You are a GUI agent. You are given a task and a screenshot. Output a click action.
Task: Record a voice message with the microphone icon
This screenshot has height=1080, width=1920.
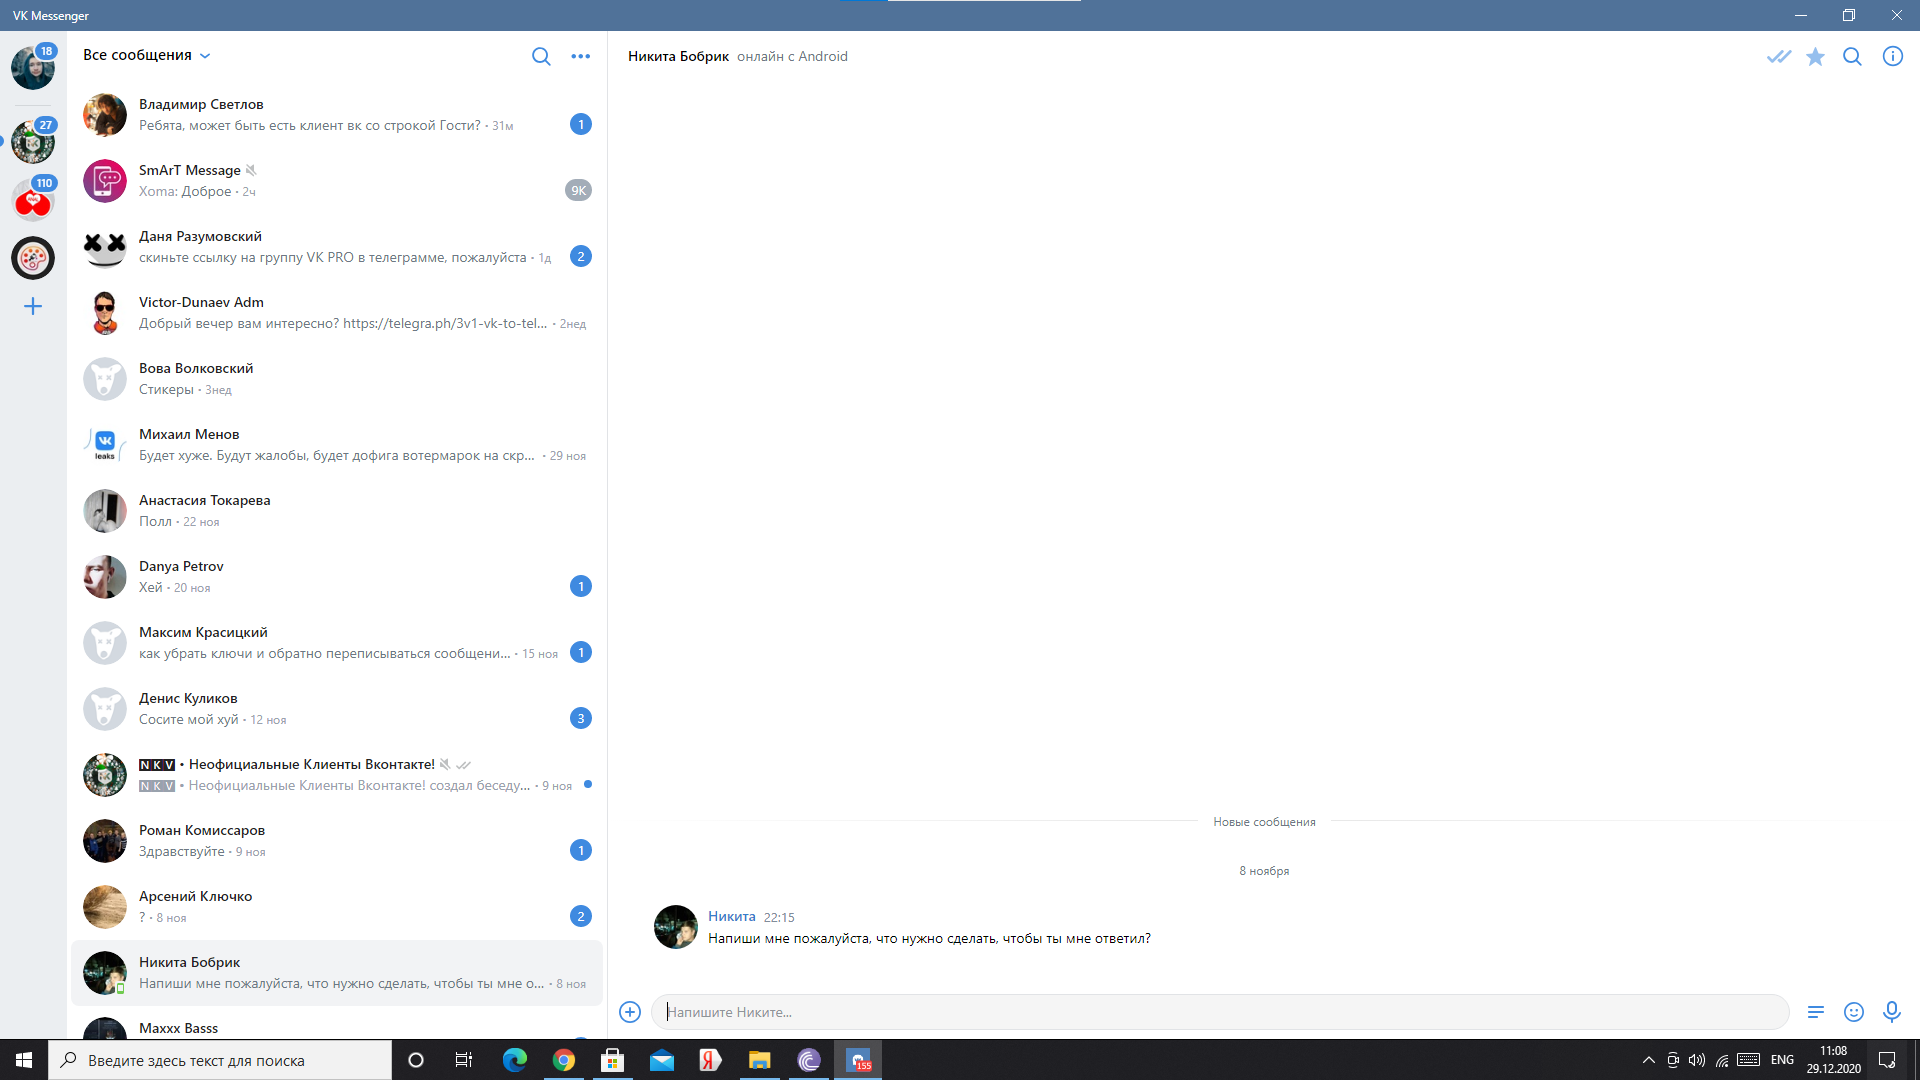click(1891, 1012)
